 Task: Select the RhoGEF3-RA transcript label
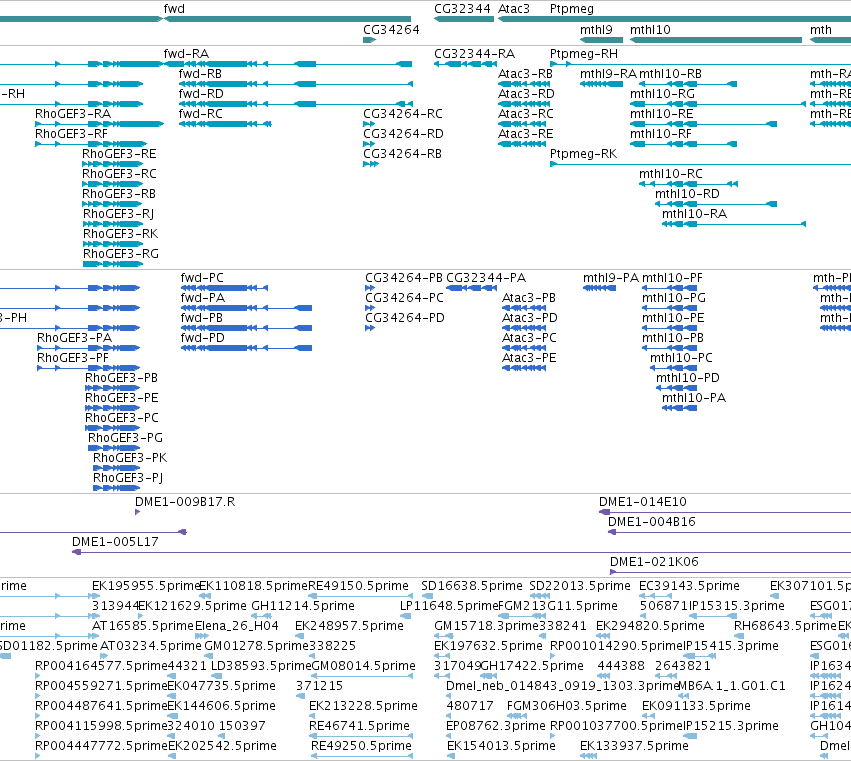coord(73,114)
